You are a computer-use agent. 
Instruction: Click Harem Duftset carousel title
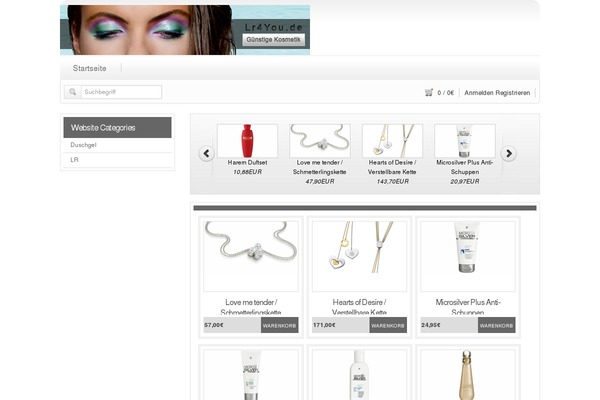[x=247, y=163]
